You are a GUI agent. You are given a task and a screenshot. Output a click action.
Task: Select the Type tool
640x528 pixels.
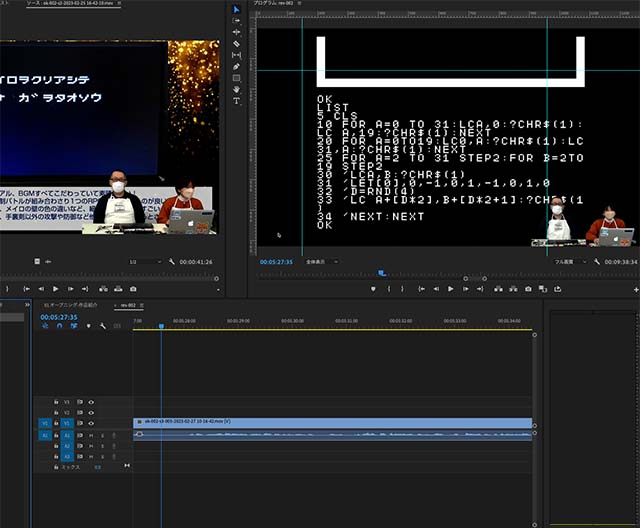237,101
